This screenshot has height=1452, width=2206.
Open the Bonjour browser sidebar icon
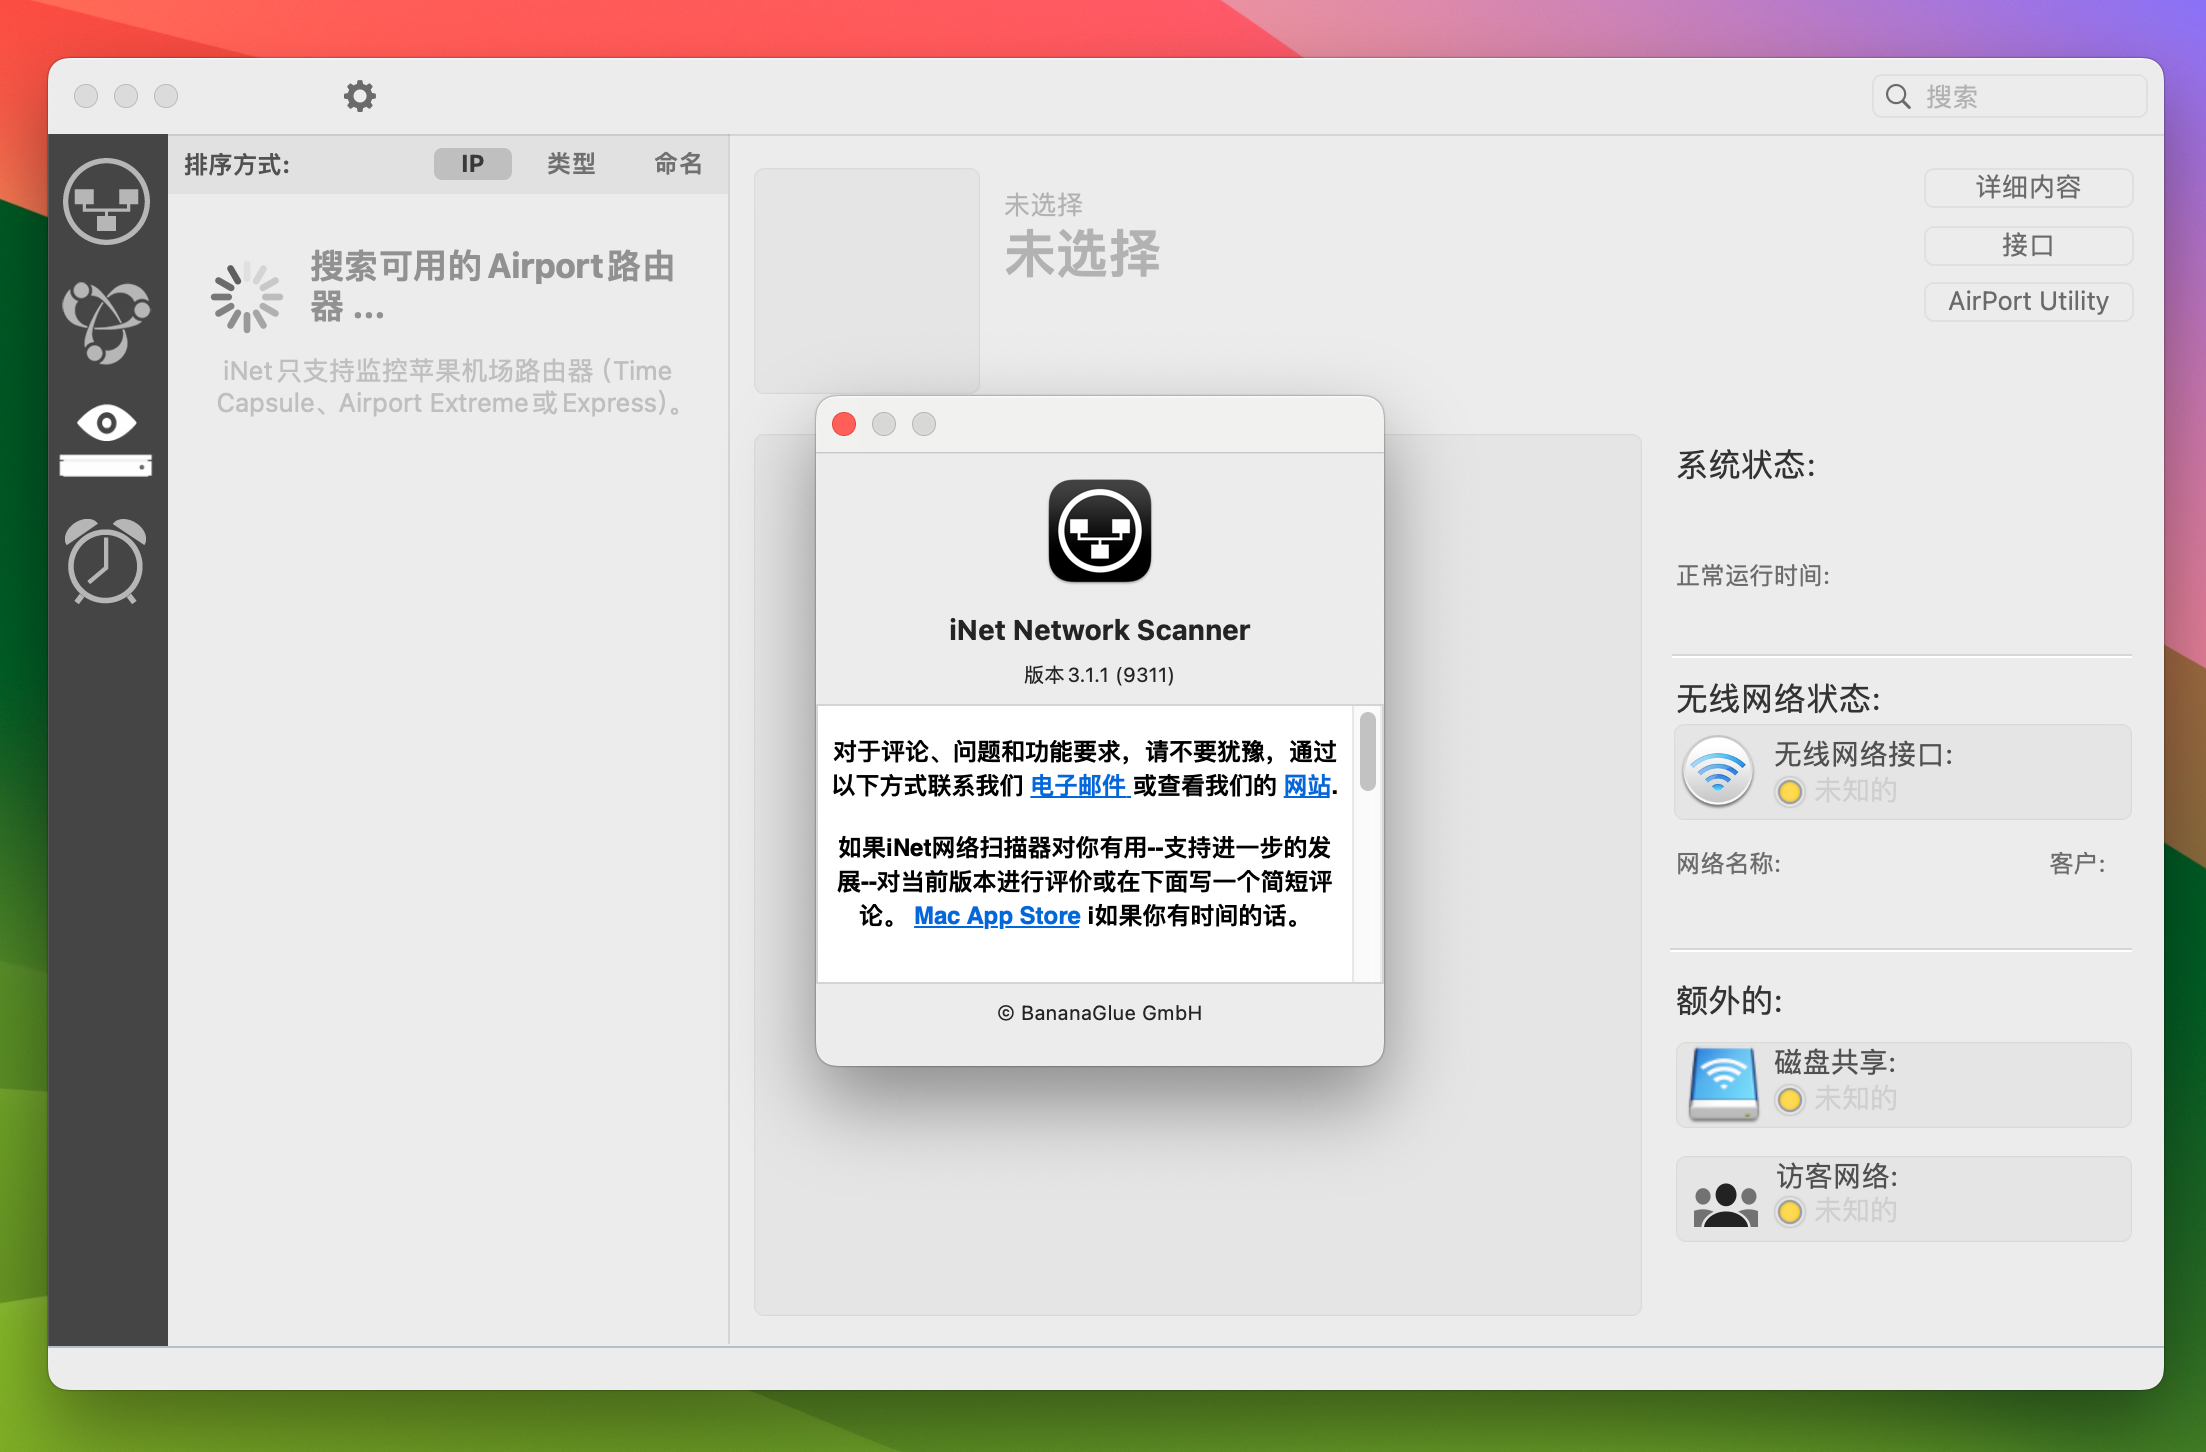click(106, 322)
